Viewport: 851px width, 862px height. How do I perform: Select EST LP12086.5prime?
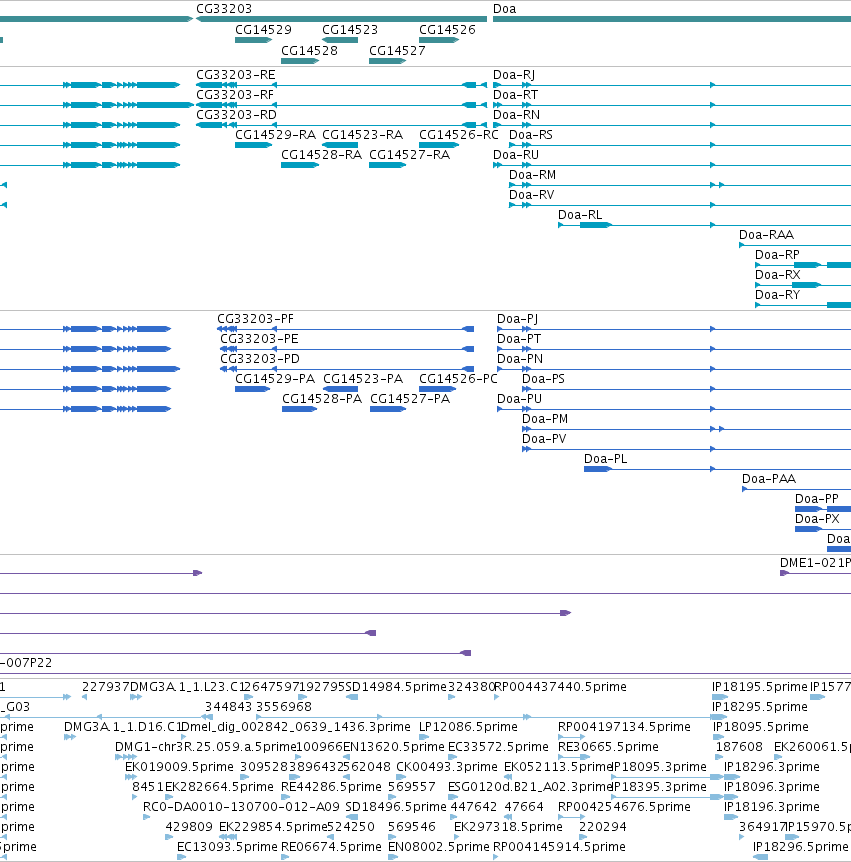tap(468, 727)
